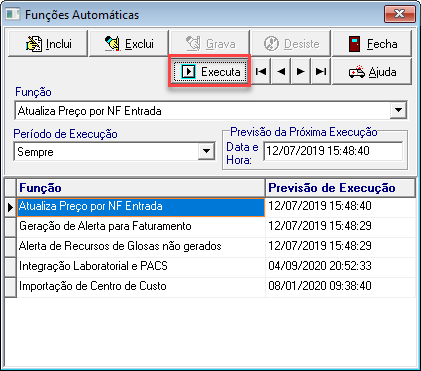Image resolution: width=421 pixels, height=371 pixels.
Task: Open the Função dropdown arrow
Action: [398, 110]
